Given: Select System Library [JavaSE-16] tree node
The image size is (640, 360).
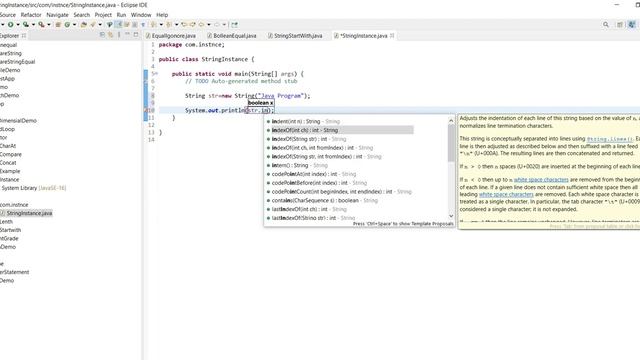Looking at the screenshot, I should (33, 188).
